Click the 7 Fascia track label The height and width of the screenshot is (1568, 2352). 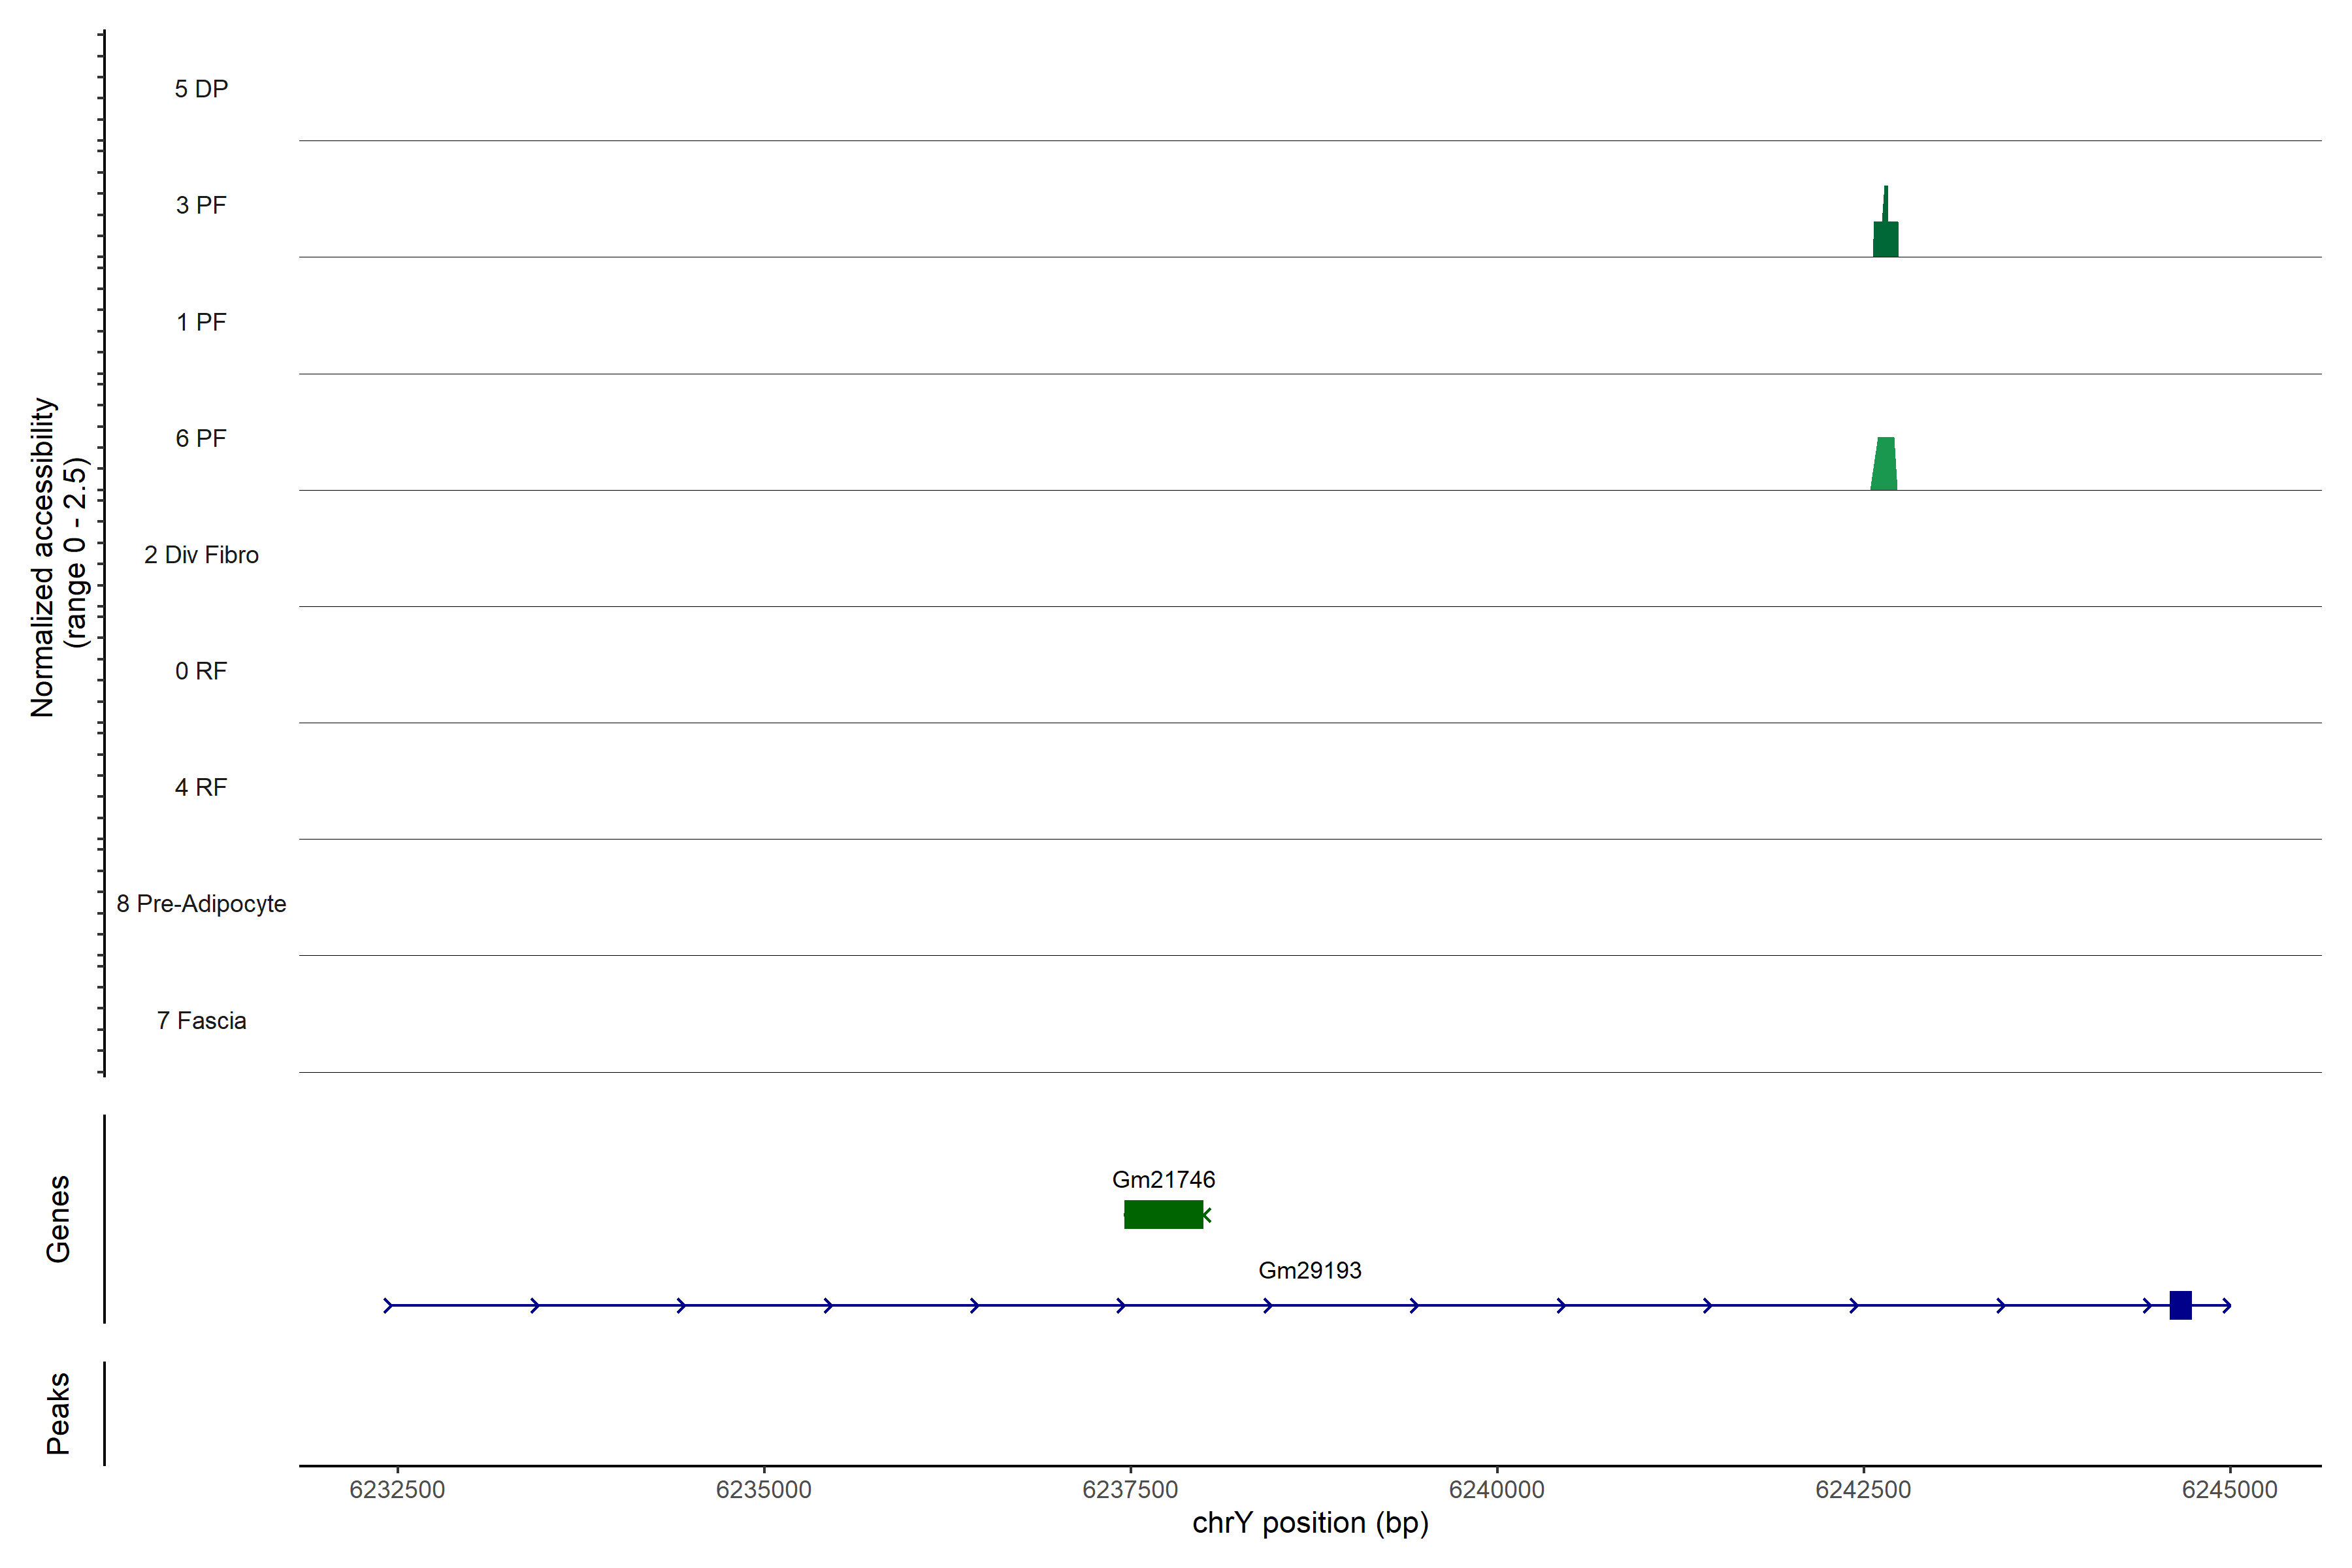tap(201, 1020)
